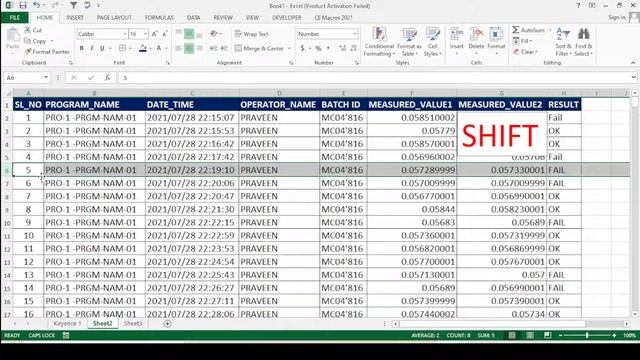Switch to the DEVELOPER tab
Screen dimensions: 640x360
coord(287,18)
